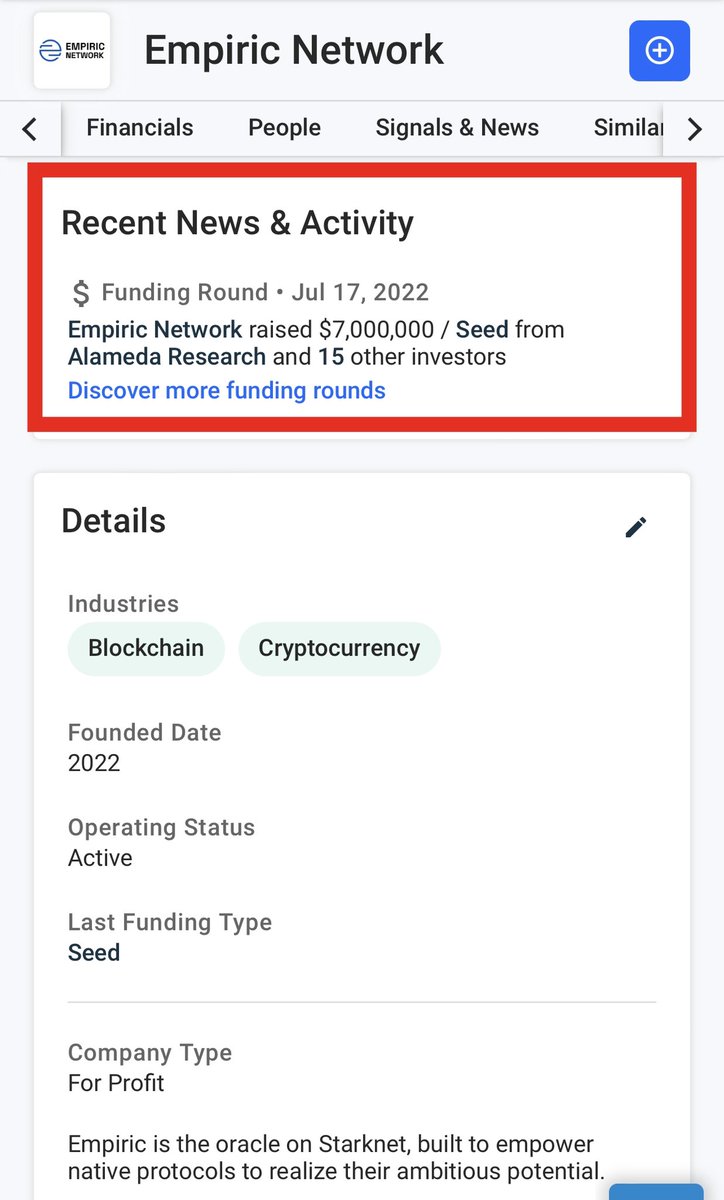724x1200 pixels.
Task: View the 15 other investors link
Action: [330, 357]
